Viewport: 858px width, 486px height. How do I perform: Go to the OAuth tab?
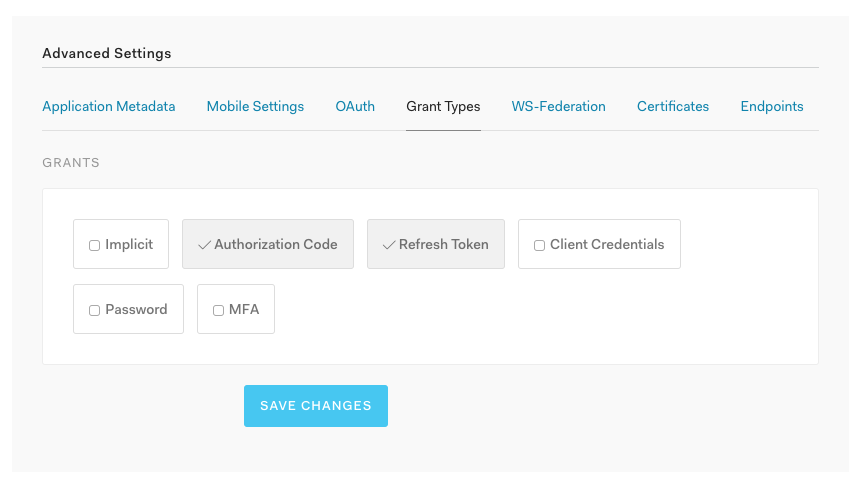pyautogui.click(x=355, y=106)
